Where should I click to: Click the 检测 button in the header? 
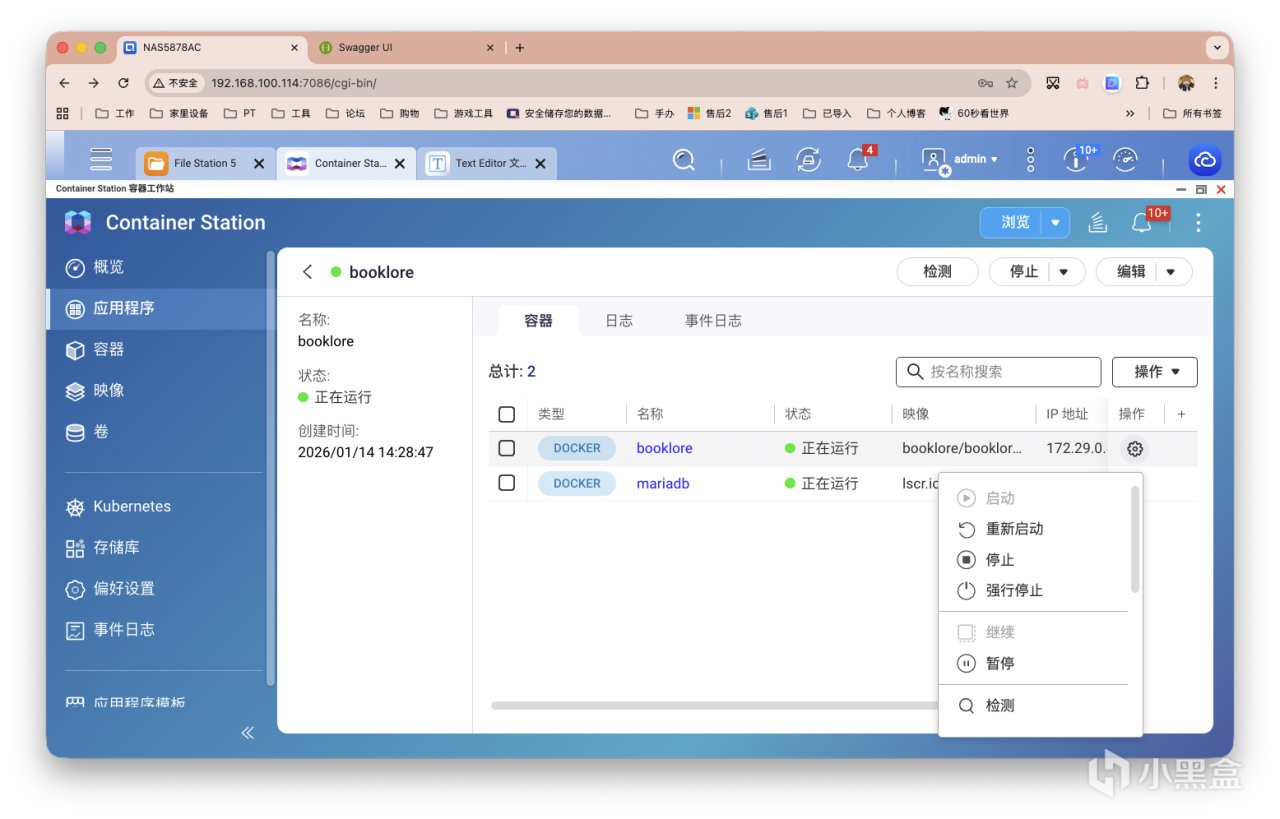pyautogui.click(x=937, y=272)
